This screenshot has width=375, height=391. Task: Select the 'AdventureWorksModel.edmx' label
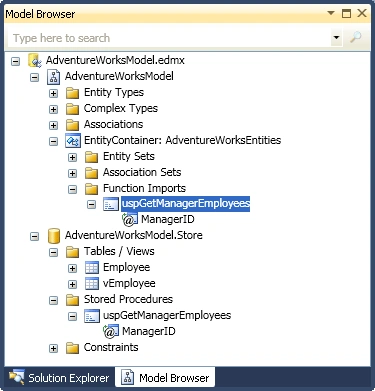coord(115,60)
